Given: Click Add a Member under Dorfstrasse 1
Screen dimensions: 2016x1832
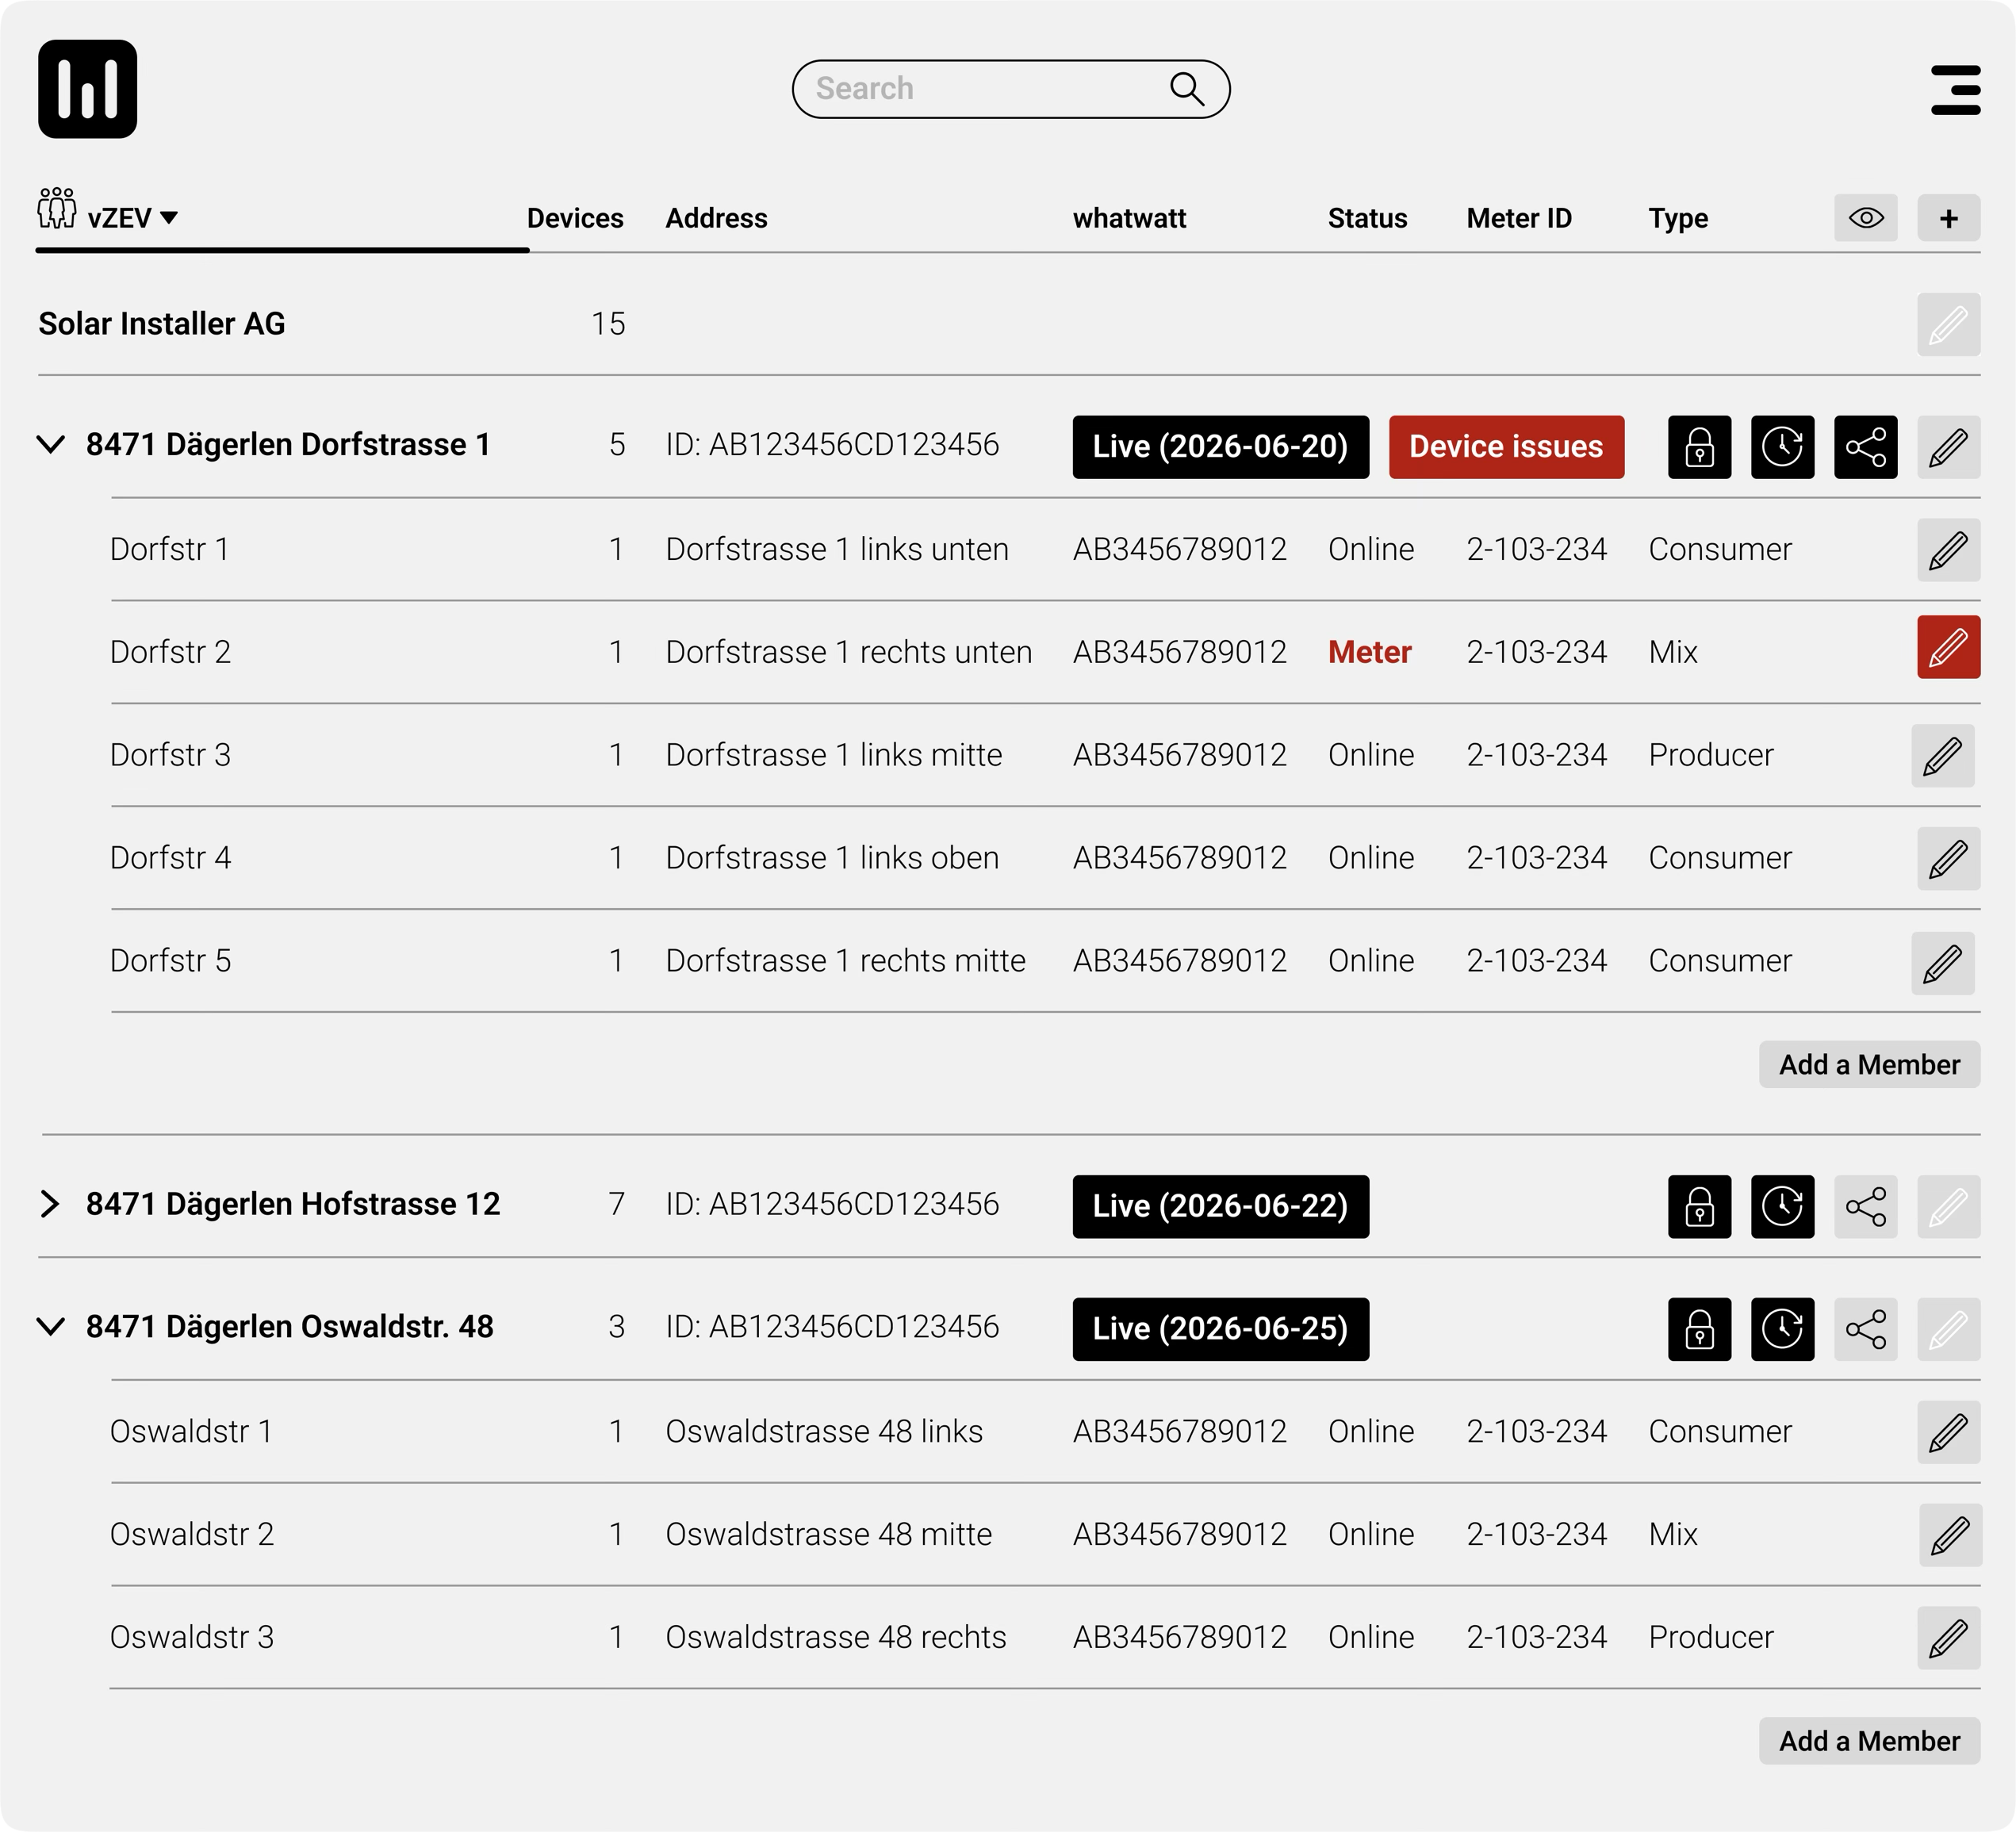Looking at the screenshot, I should pos(1868,1064).
